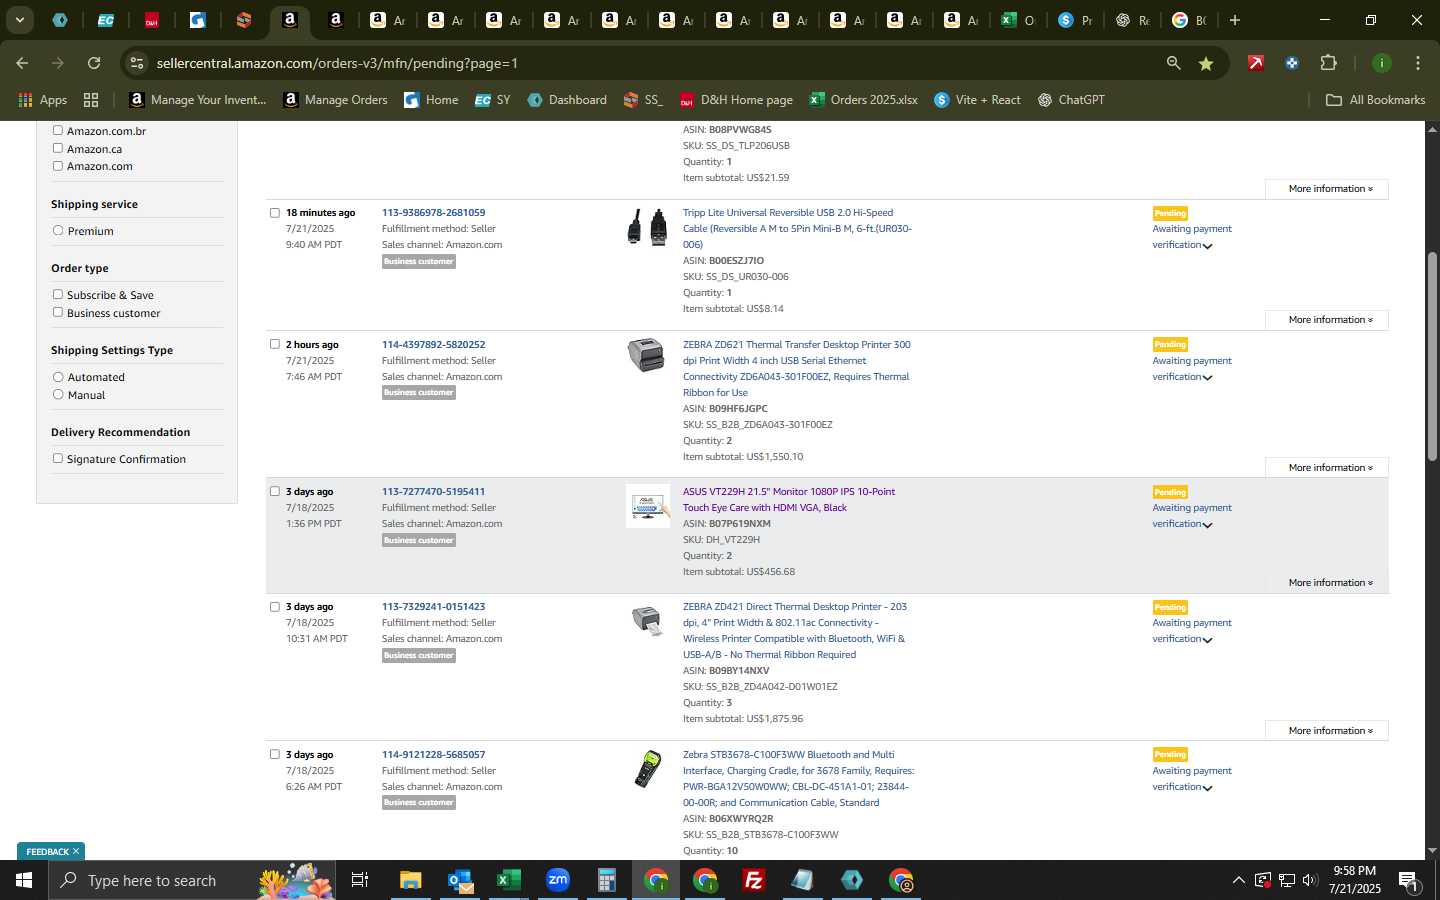
Task: Open the browser zoom magnifier icon
Action: [1173, 63]
